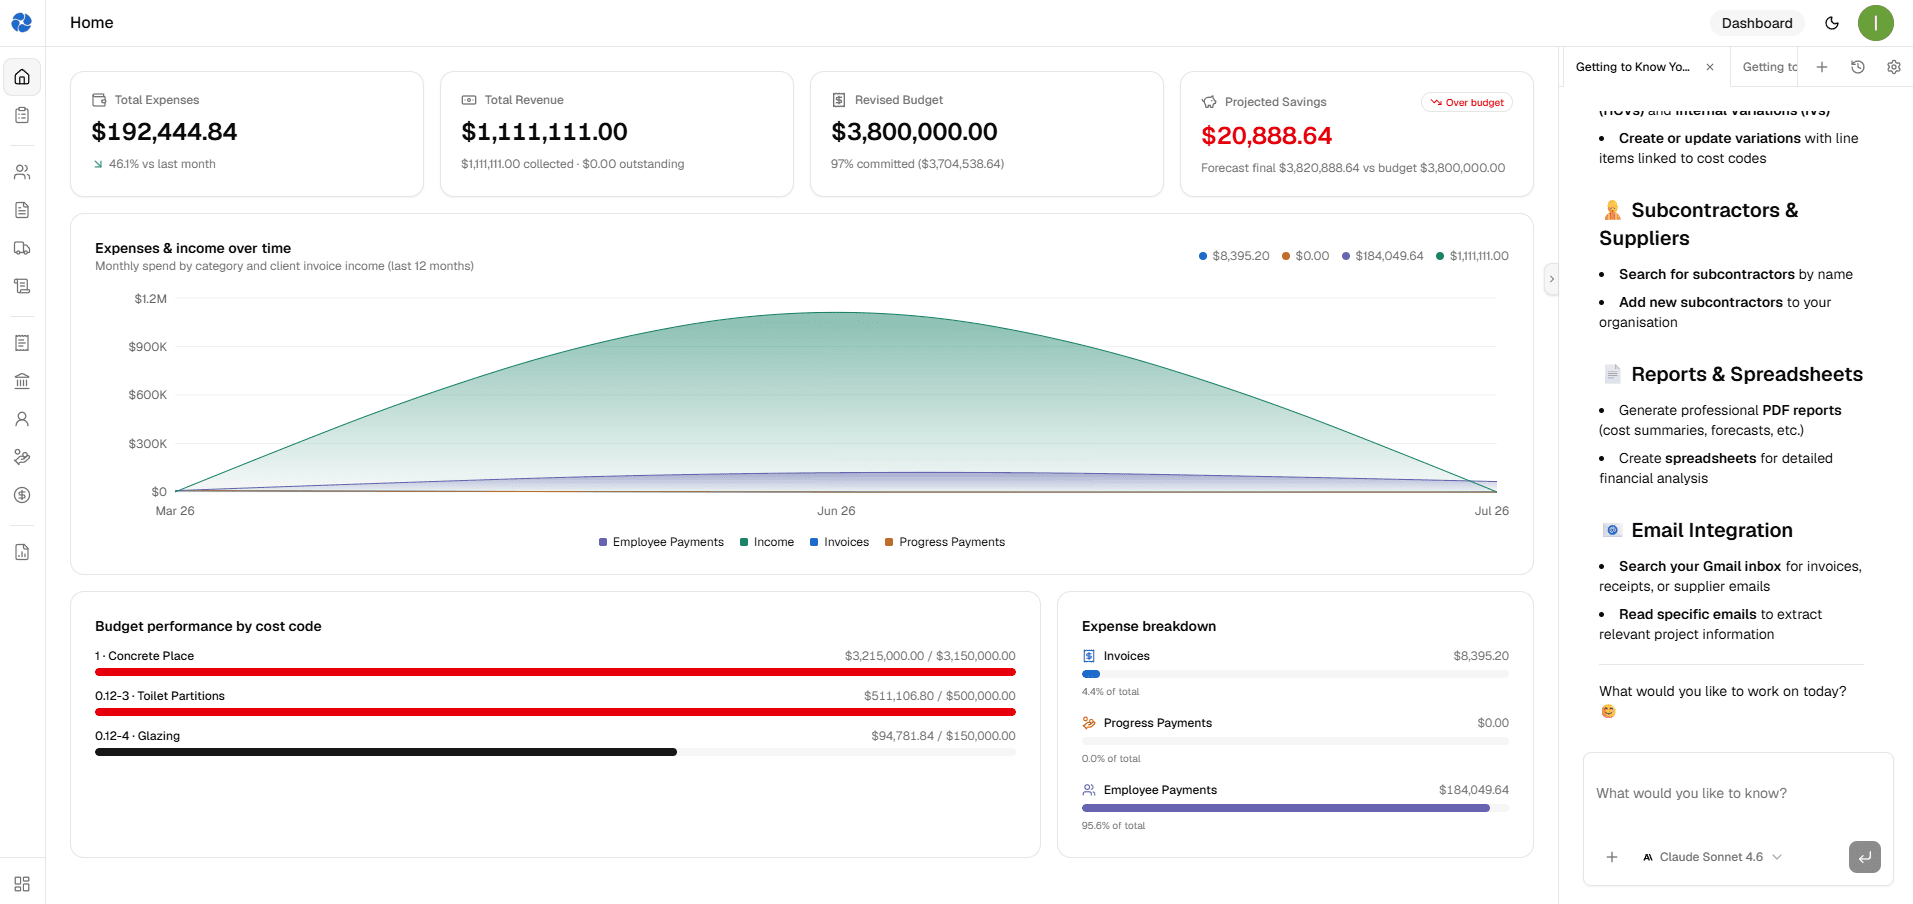Toggle Employee Payments legend in chart
Screen dimensions: 1913x904
pos(661,542)
